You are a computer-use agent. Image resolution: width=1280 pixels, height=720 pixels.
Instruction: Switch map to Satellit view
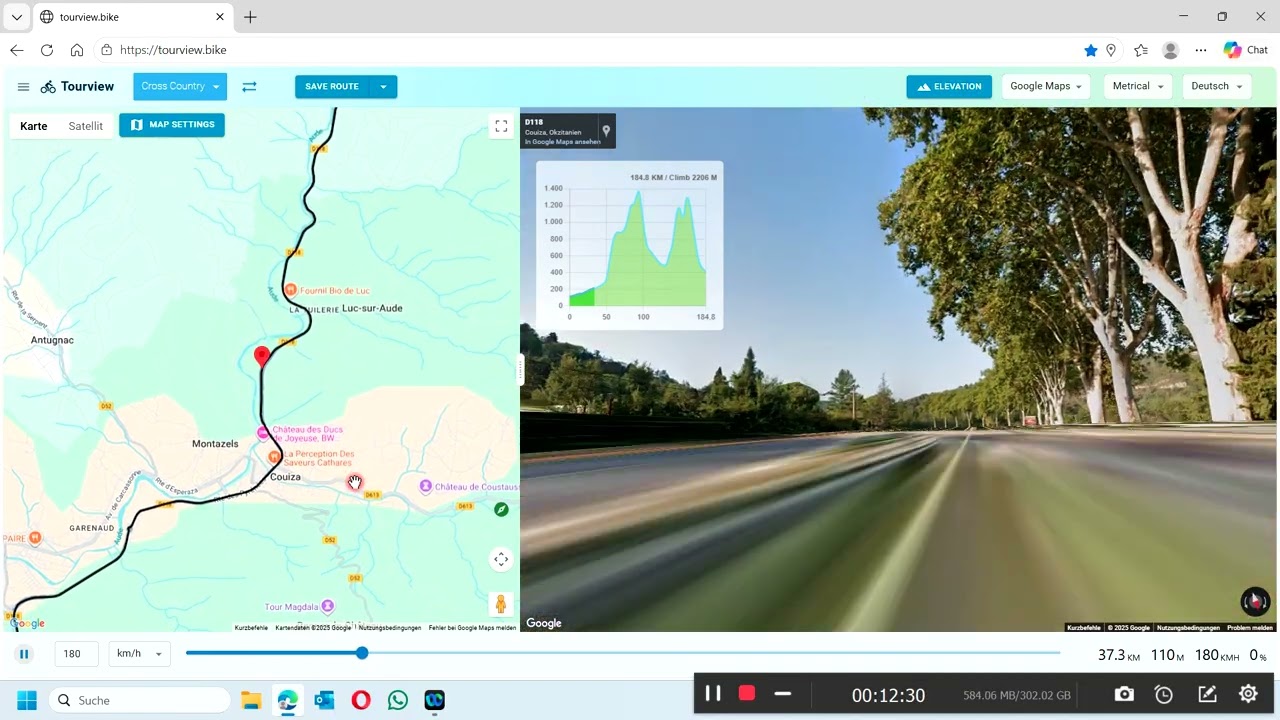click(85, 126)
